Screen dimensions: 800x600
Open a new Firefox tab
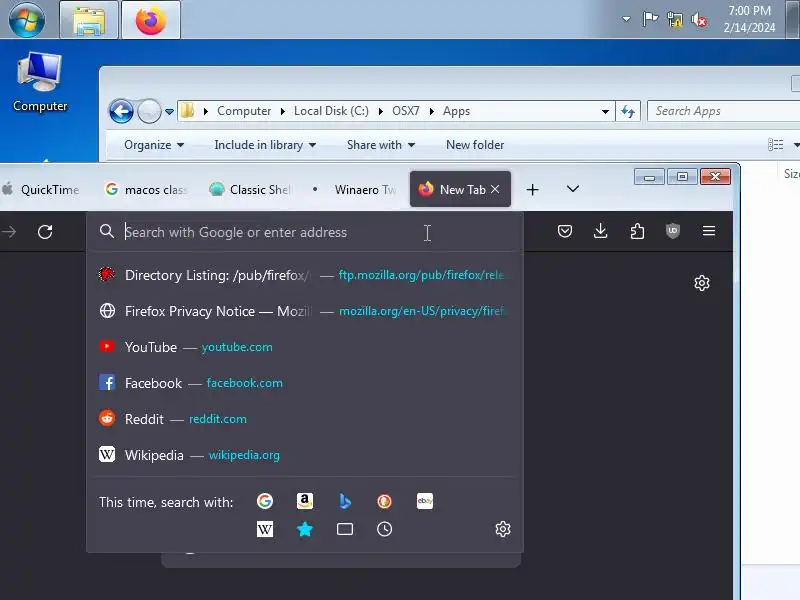click(532, 190)
